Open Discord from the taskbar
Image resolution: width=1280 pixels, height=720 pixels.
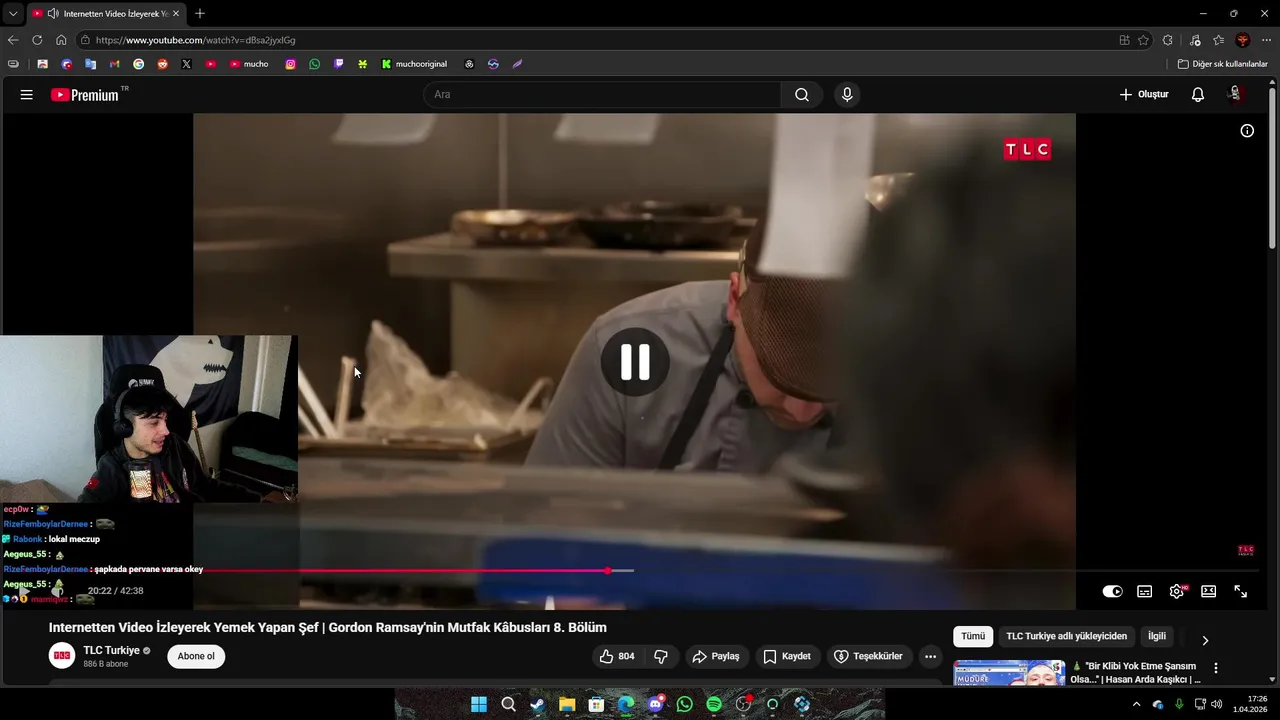655,704
